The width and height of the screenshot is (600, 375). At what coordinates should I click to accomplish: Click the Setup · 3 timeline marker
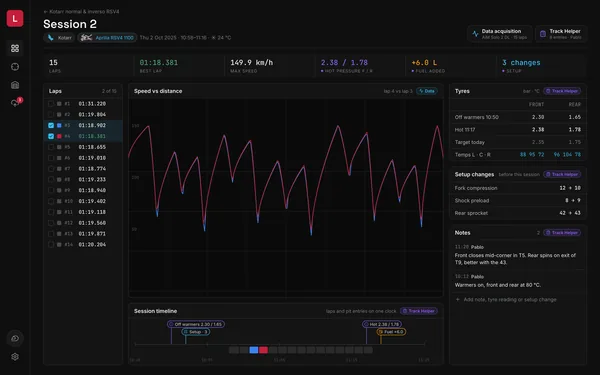(x=196, y=332)
